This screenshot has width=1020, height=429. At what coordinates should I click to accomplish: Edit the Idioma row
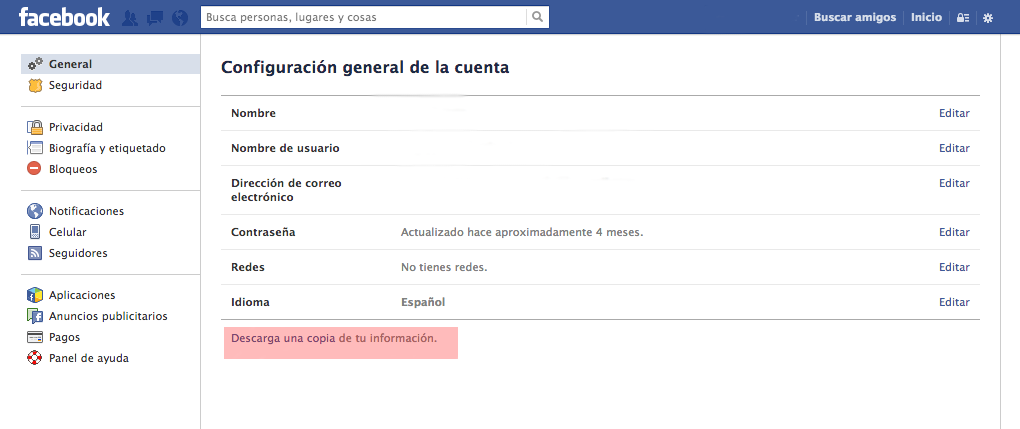tap(954, 302)
